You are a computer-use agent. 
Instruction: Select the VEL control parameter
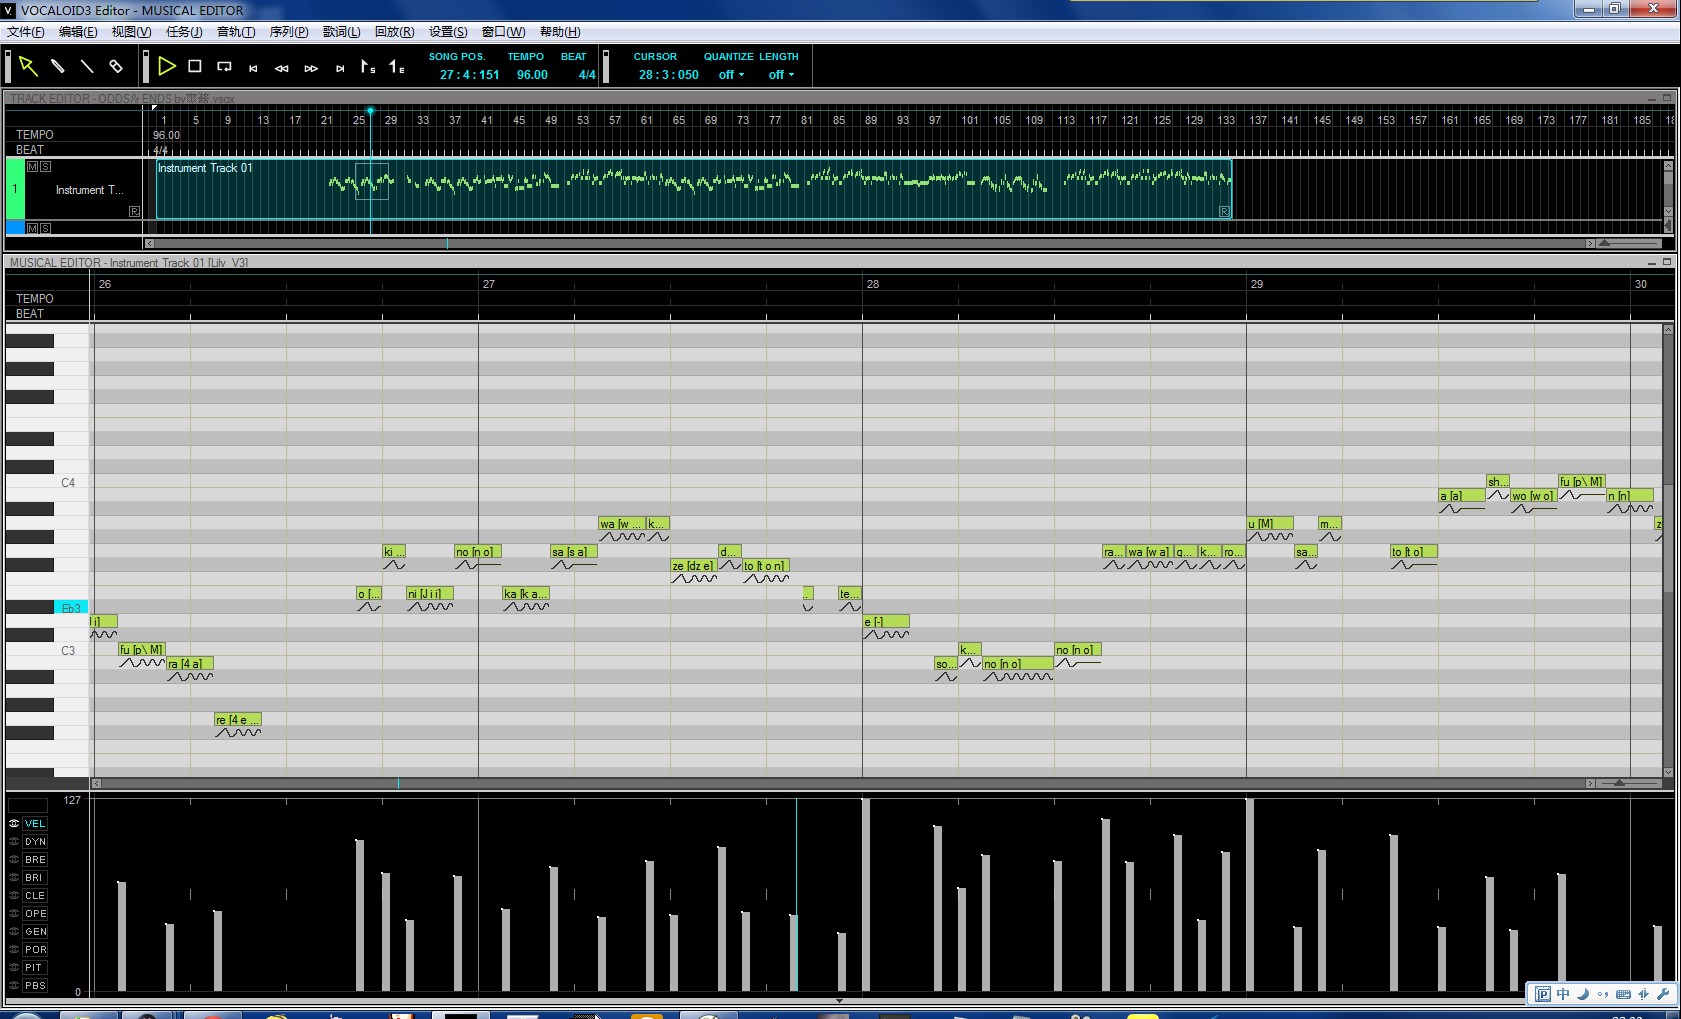35,824
